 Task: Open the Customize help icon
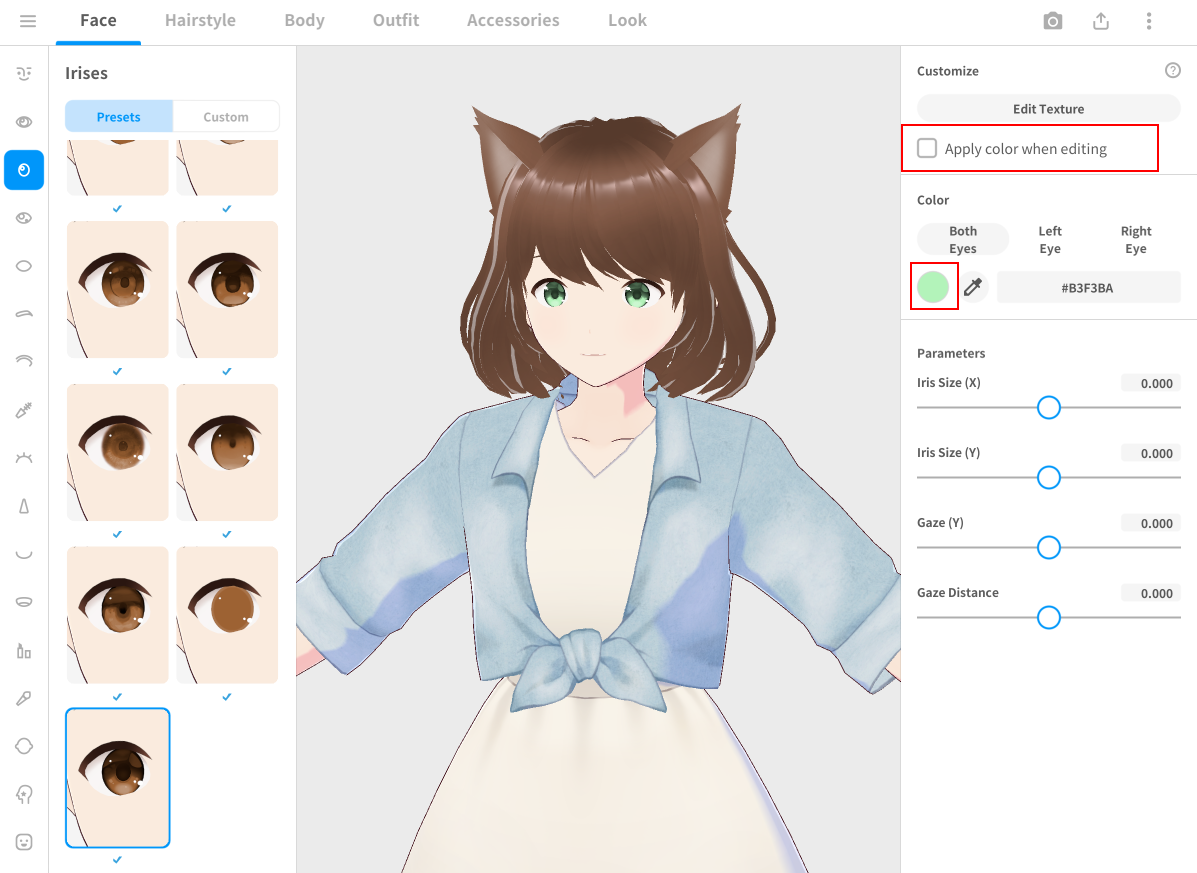pos(1173,71)
